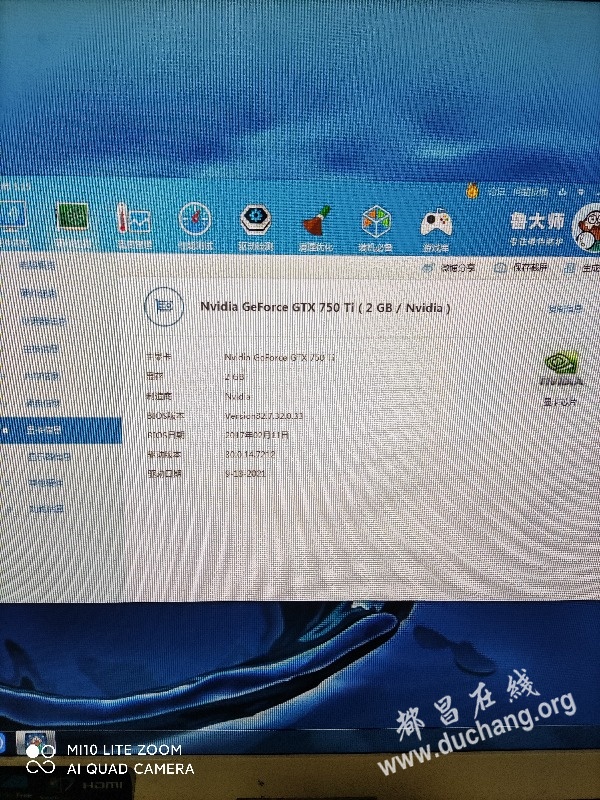Click the driver date value '9-13-2021'
Screen dimensions: 600x800
(x=245, y=473)
